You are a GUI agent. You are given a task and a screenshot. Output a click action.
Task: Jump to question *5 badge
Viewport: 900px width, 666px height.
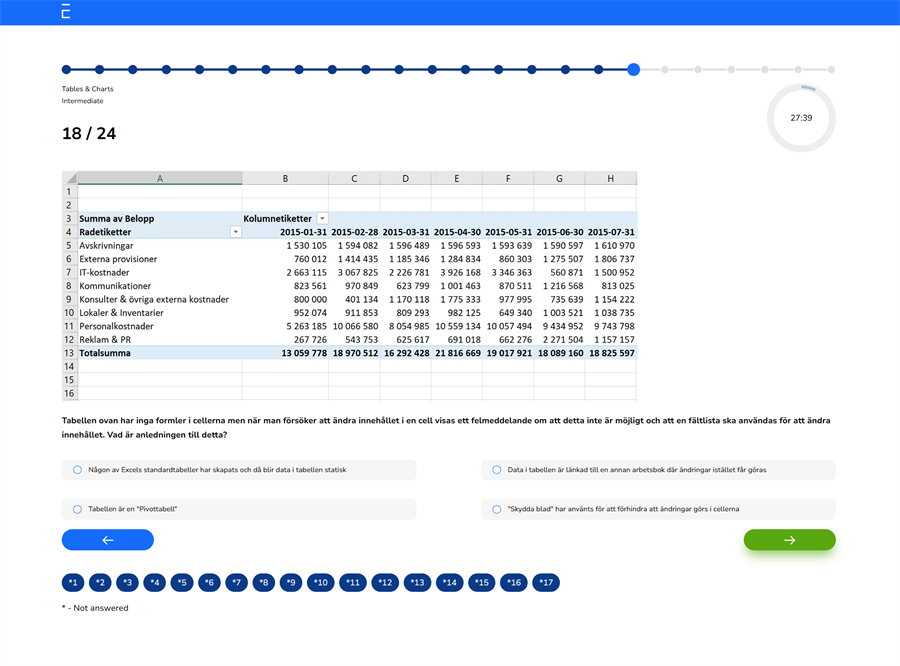(182, 582)
